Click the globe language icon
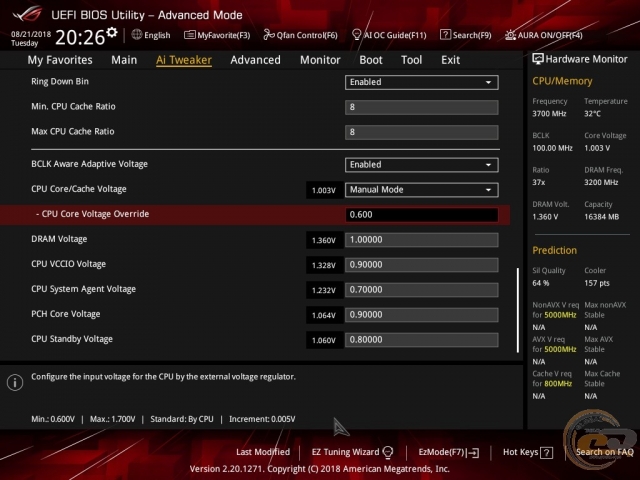 point(137,35)
